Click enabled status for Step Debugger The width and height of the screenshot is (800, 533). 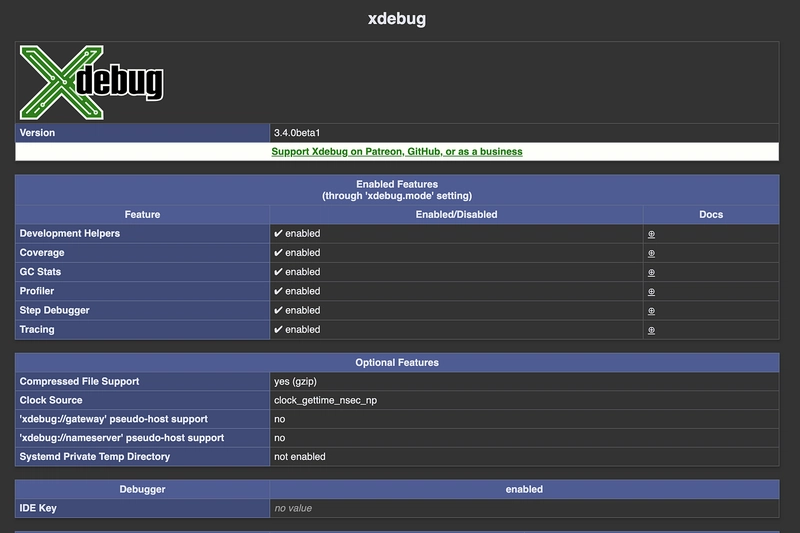[x=297, y=311]
